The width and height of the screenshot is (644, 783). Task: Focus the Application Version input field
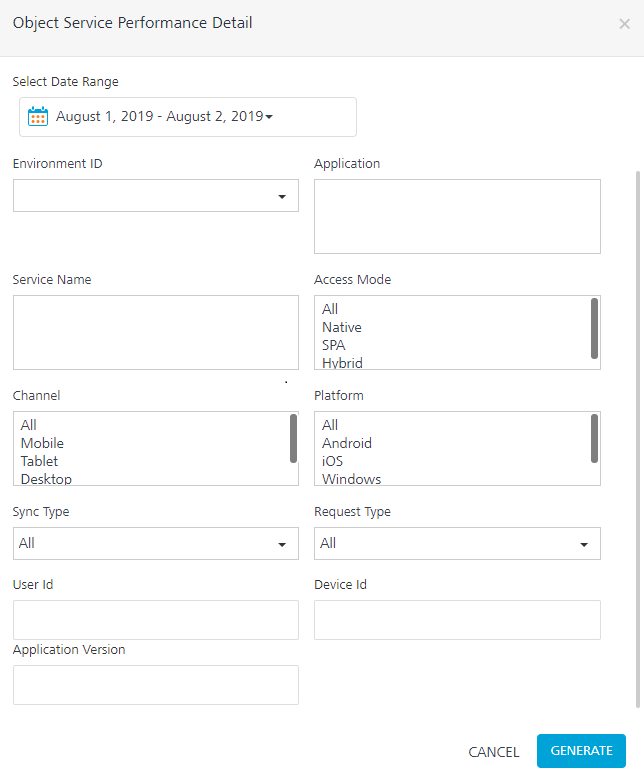(156, 685)
